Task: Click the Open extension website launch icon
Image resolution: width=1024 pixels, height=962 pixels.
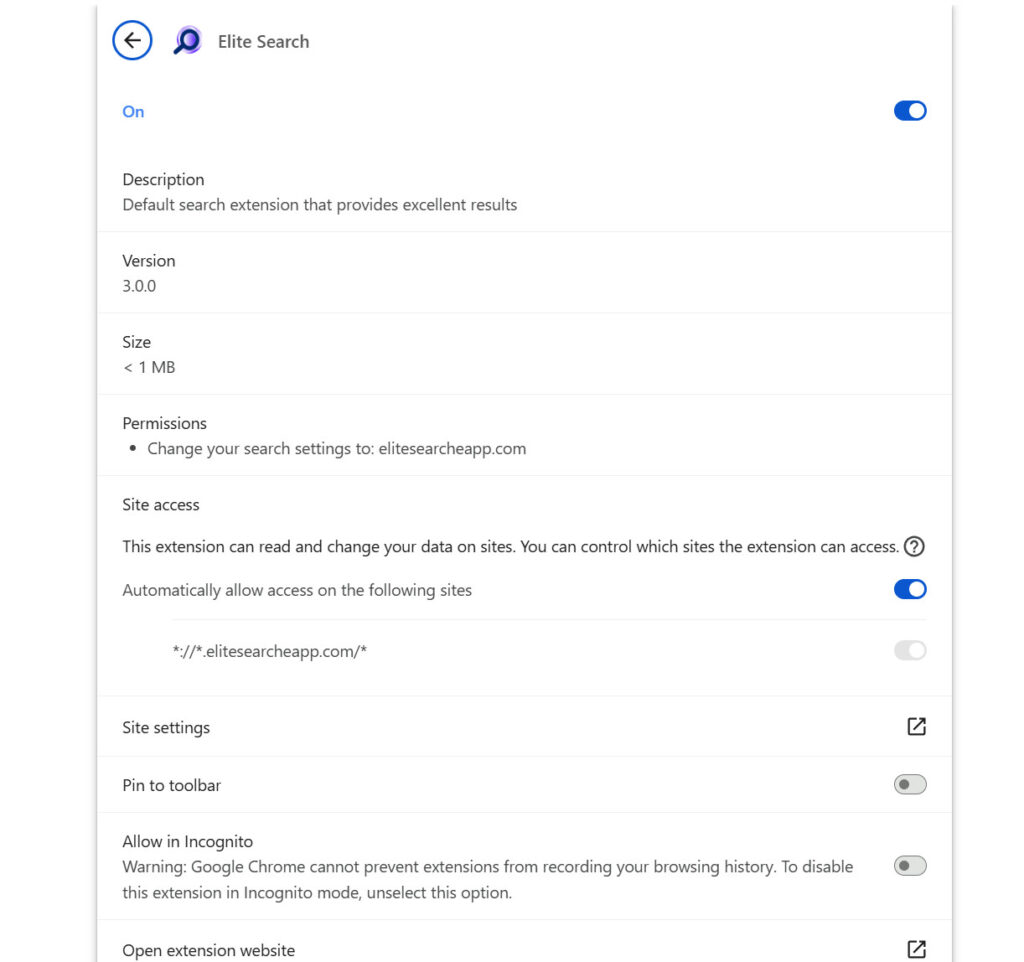Action: (915, 949)
